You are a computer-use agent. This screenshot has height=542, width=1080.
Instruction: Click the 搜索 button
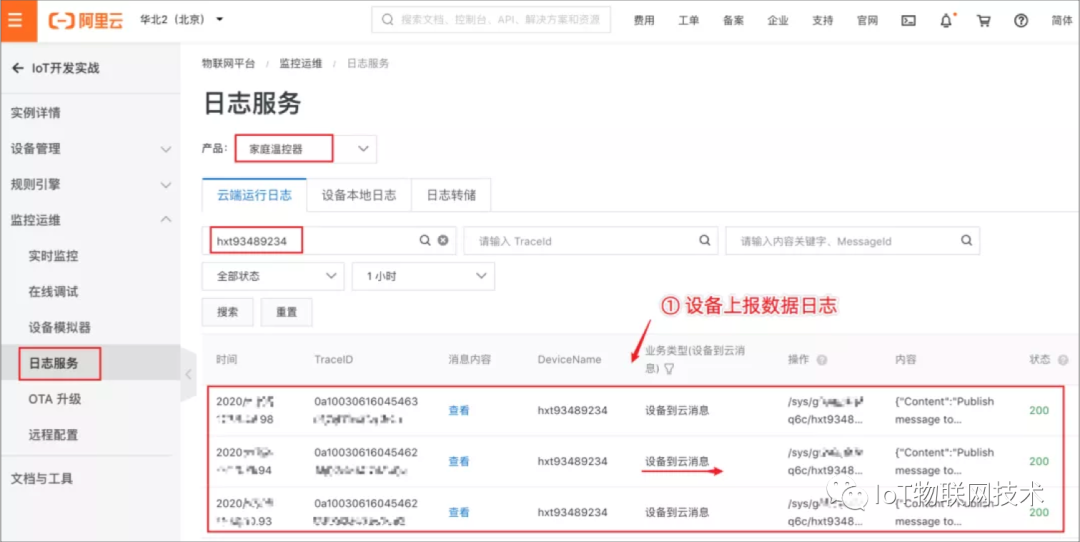tap(227, 312)
